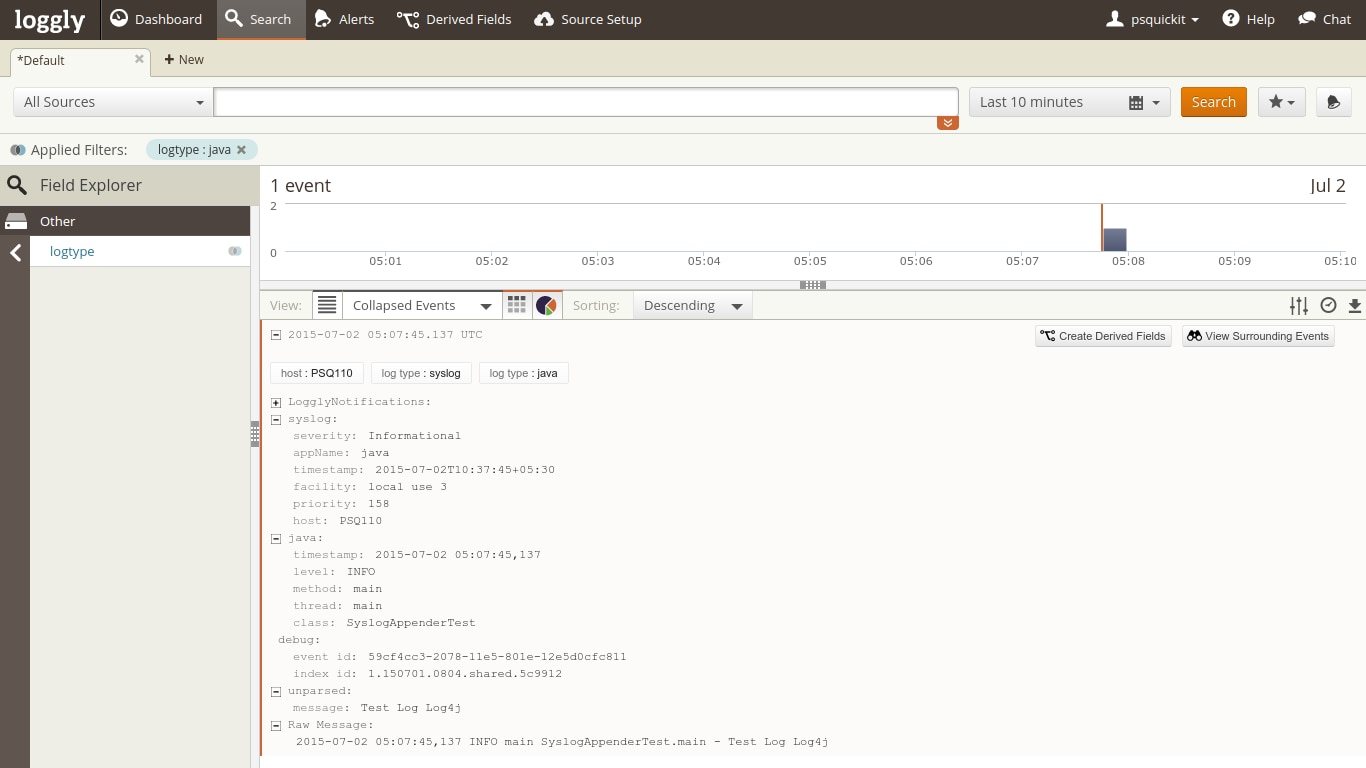Click the clock icon above events
This screenshot has height=768, width=1366.
tap(1328, 306)
